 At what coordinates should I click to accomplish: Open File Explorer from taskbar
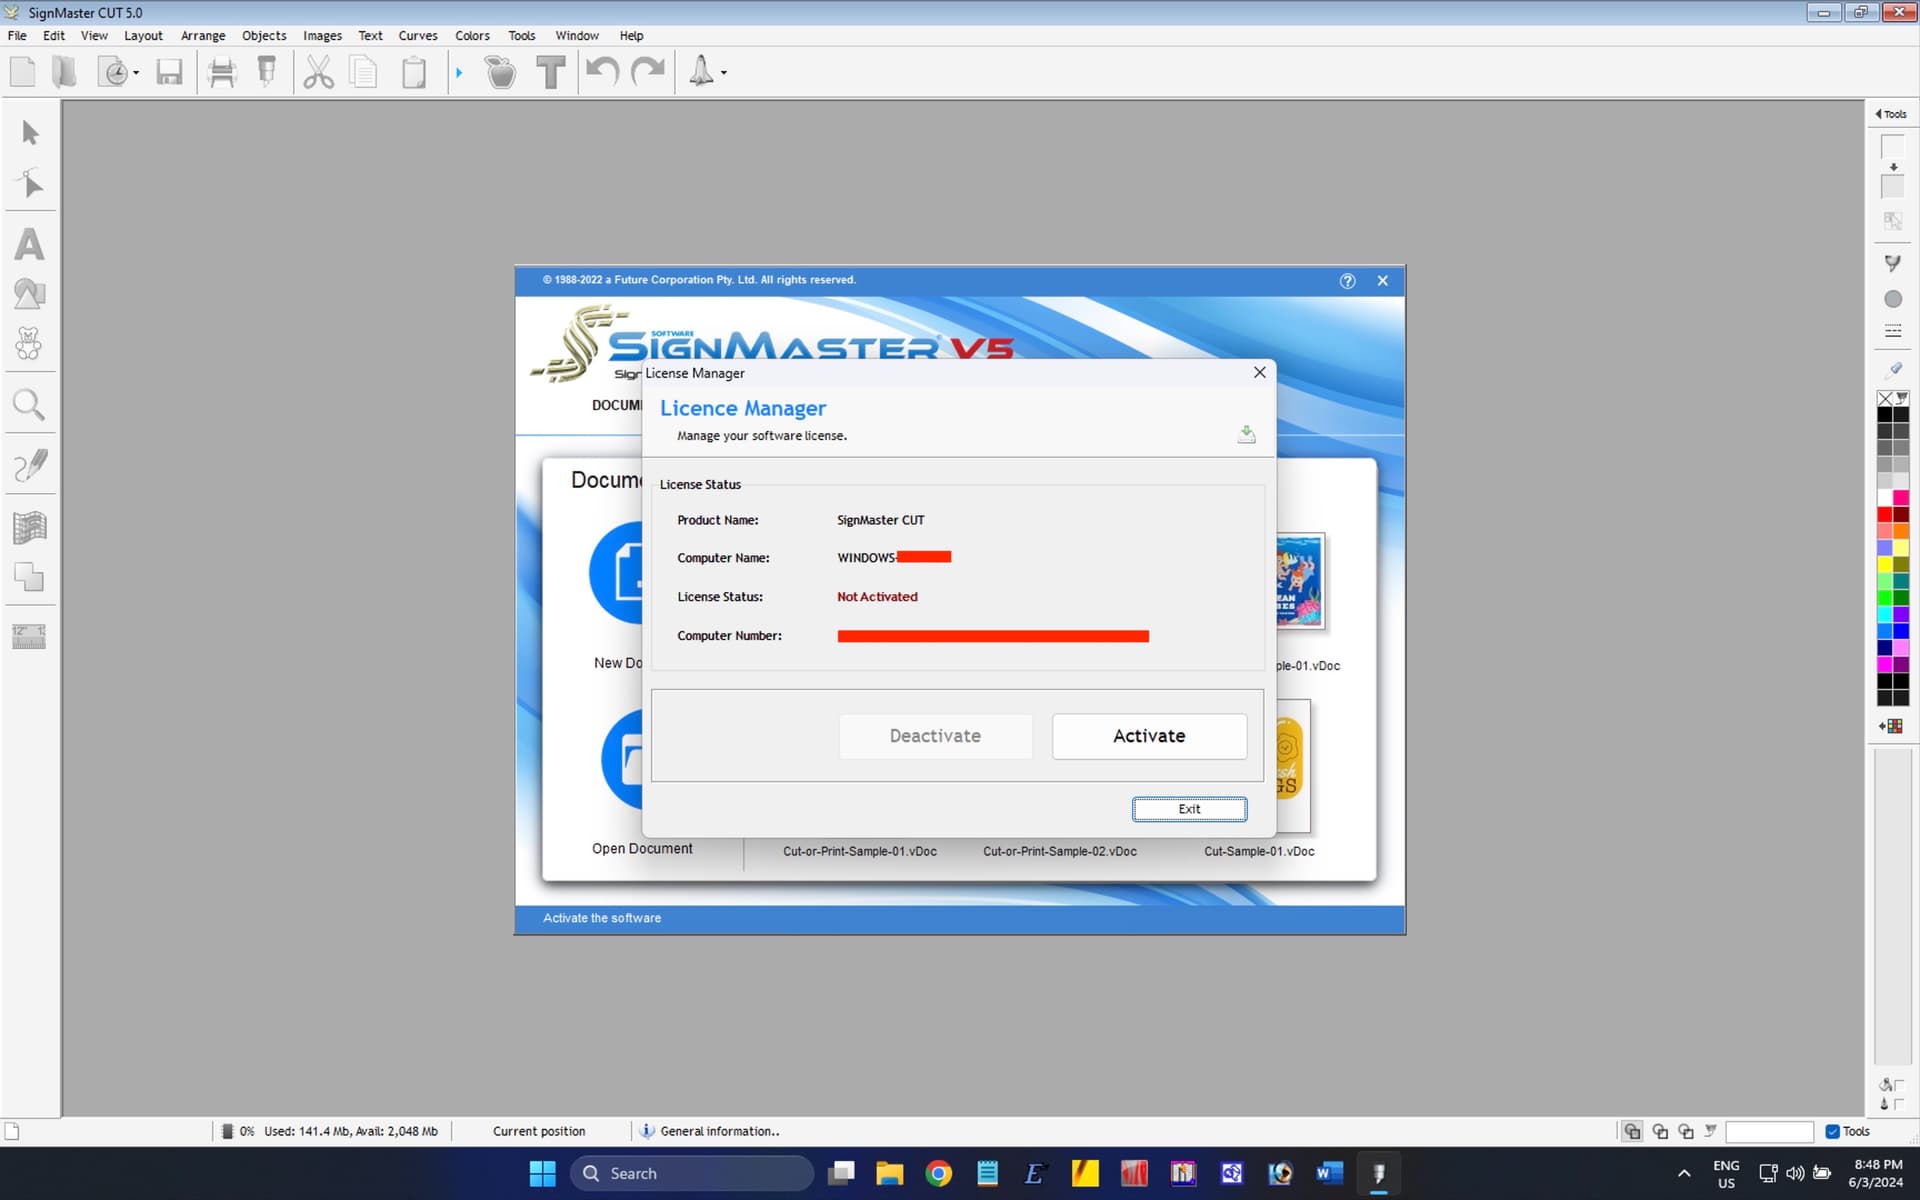[x=889, y=1173]
